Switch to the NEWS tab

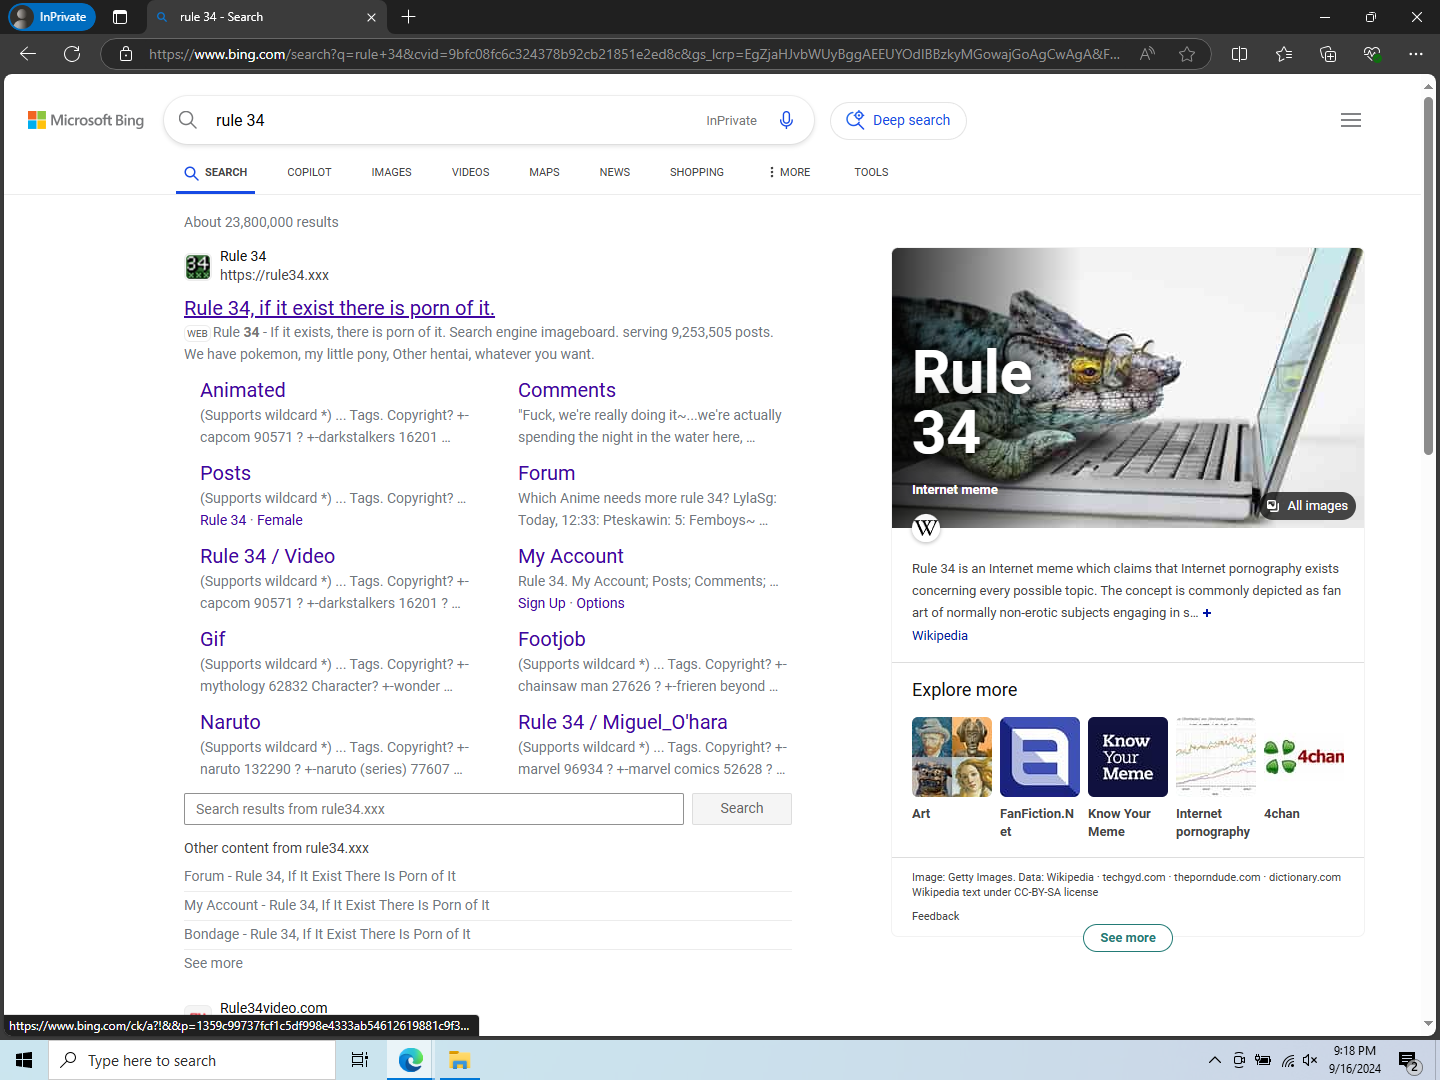coord(614,172)
